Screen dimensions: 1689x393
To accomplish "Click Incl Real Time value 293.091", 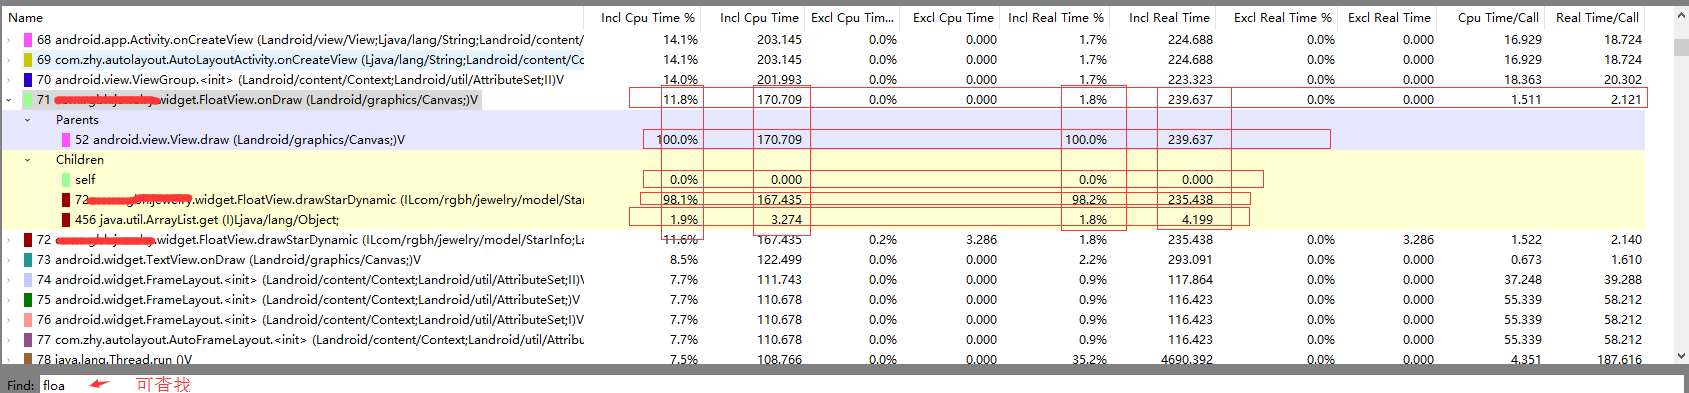I will (x=1190, y=260).
